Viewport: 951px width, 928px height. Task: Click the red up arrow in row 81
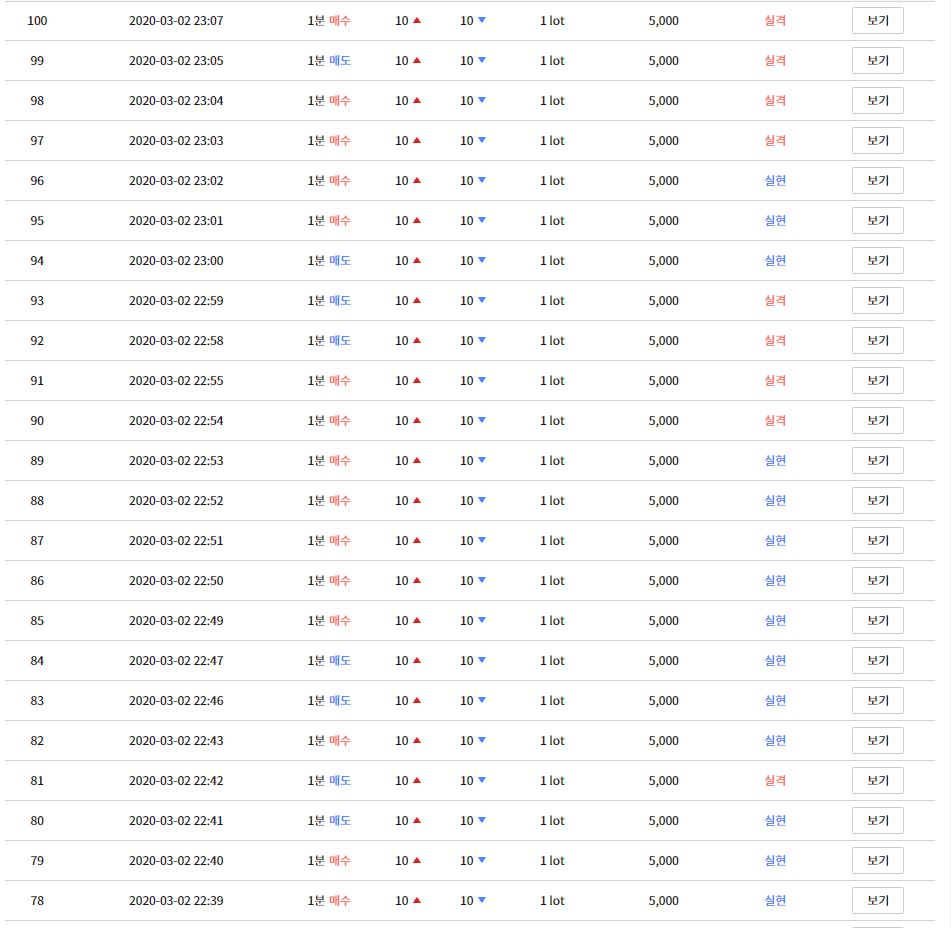point(417,781)
